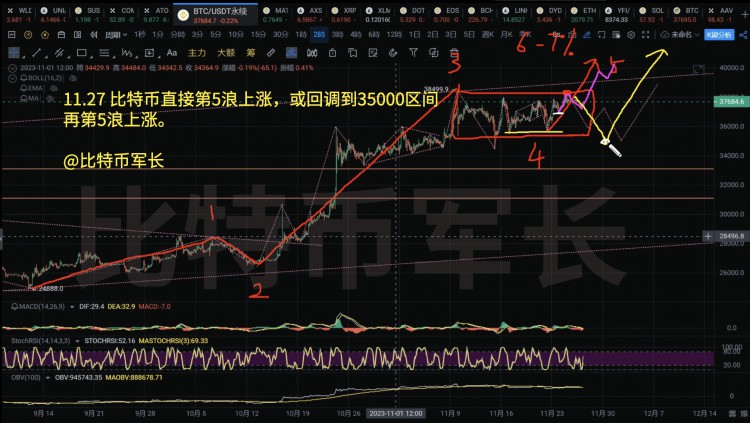Click the chart corner resize icon near 40000

(698, 69)
